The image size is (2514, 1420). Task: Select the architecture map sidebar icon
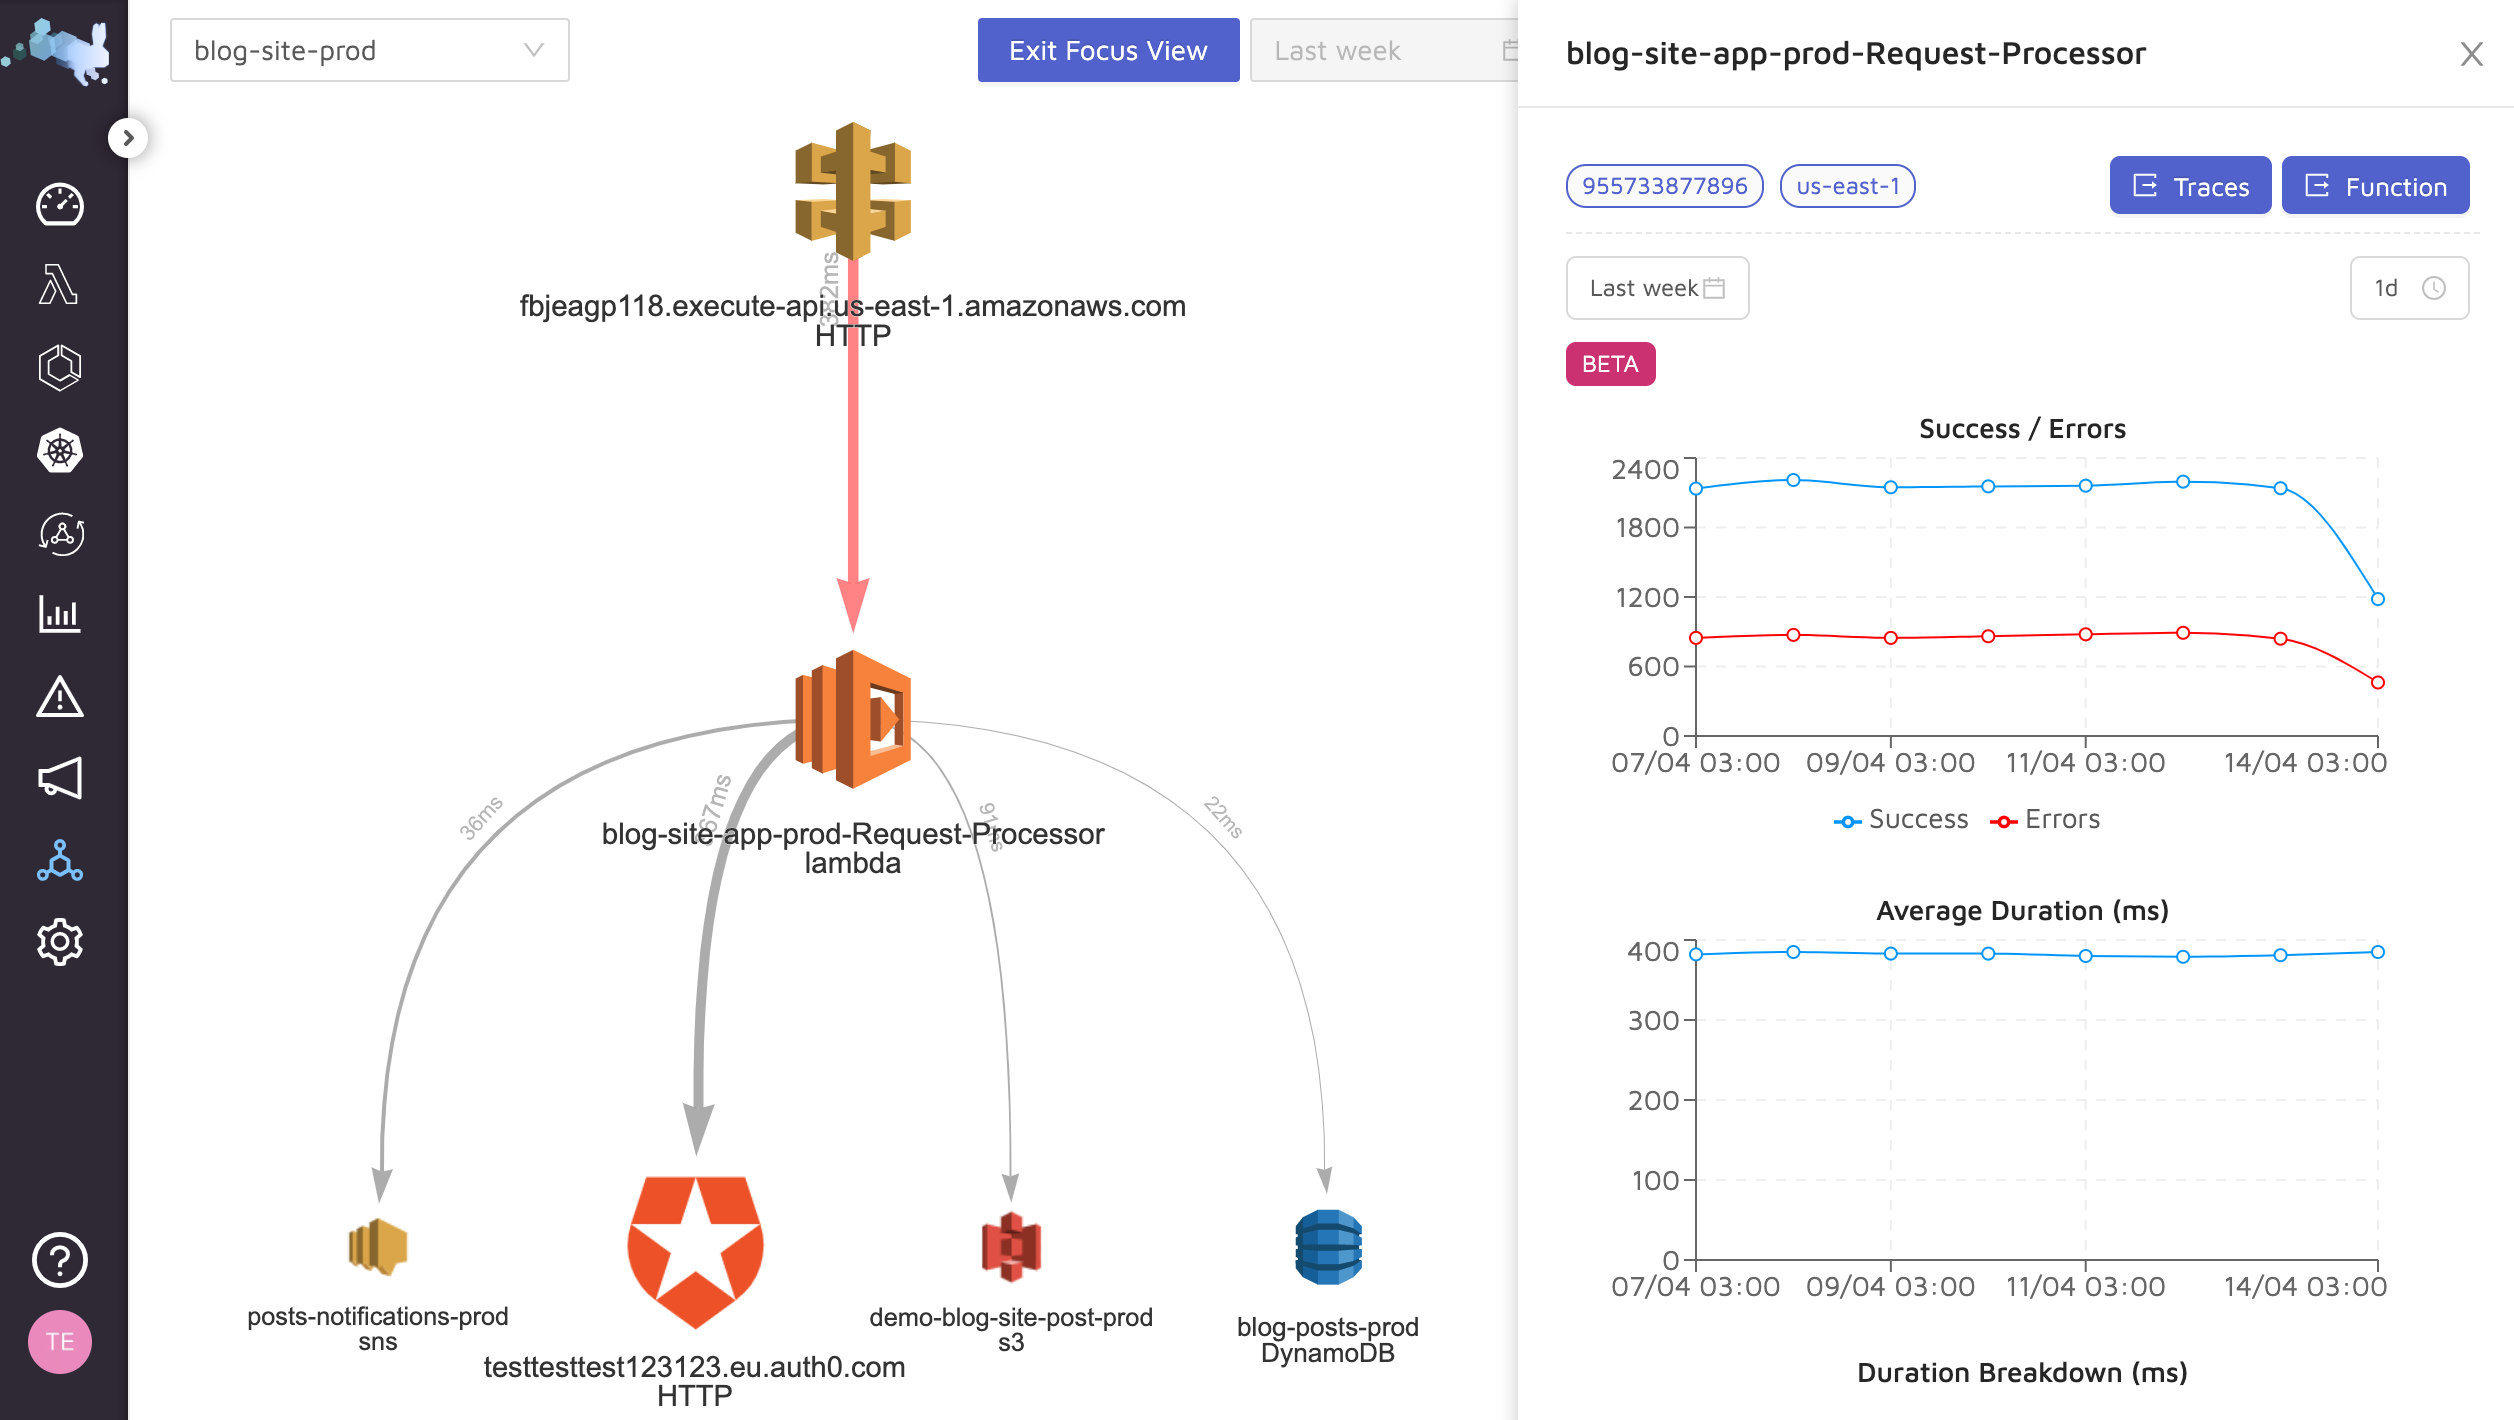click(59, 861)
